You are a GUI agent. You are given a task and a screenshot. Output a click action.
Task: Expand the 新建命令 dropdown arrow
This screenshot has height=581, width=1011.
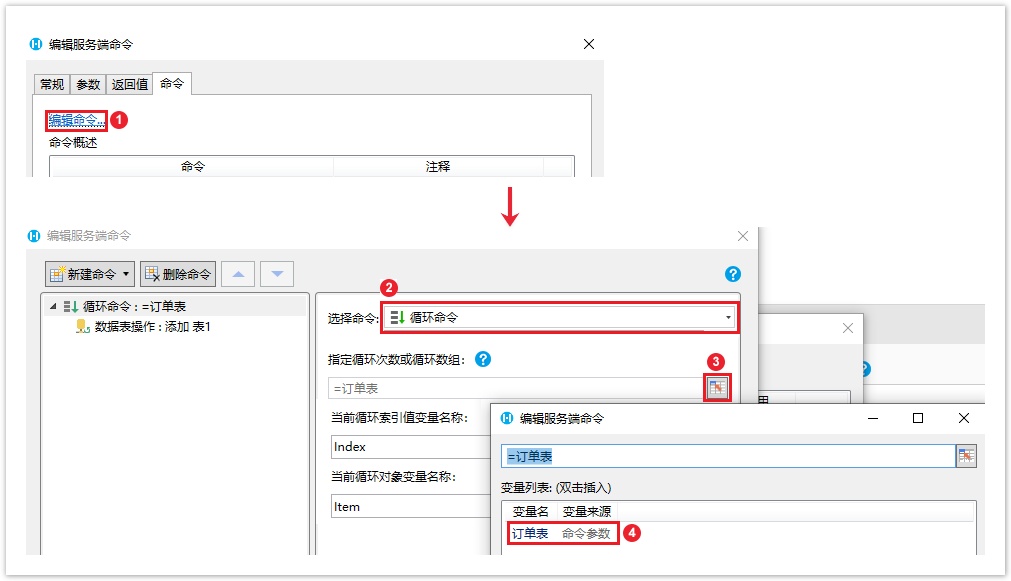tap(126, 274)
